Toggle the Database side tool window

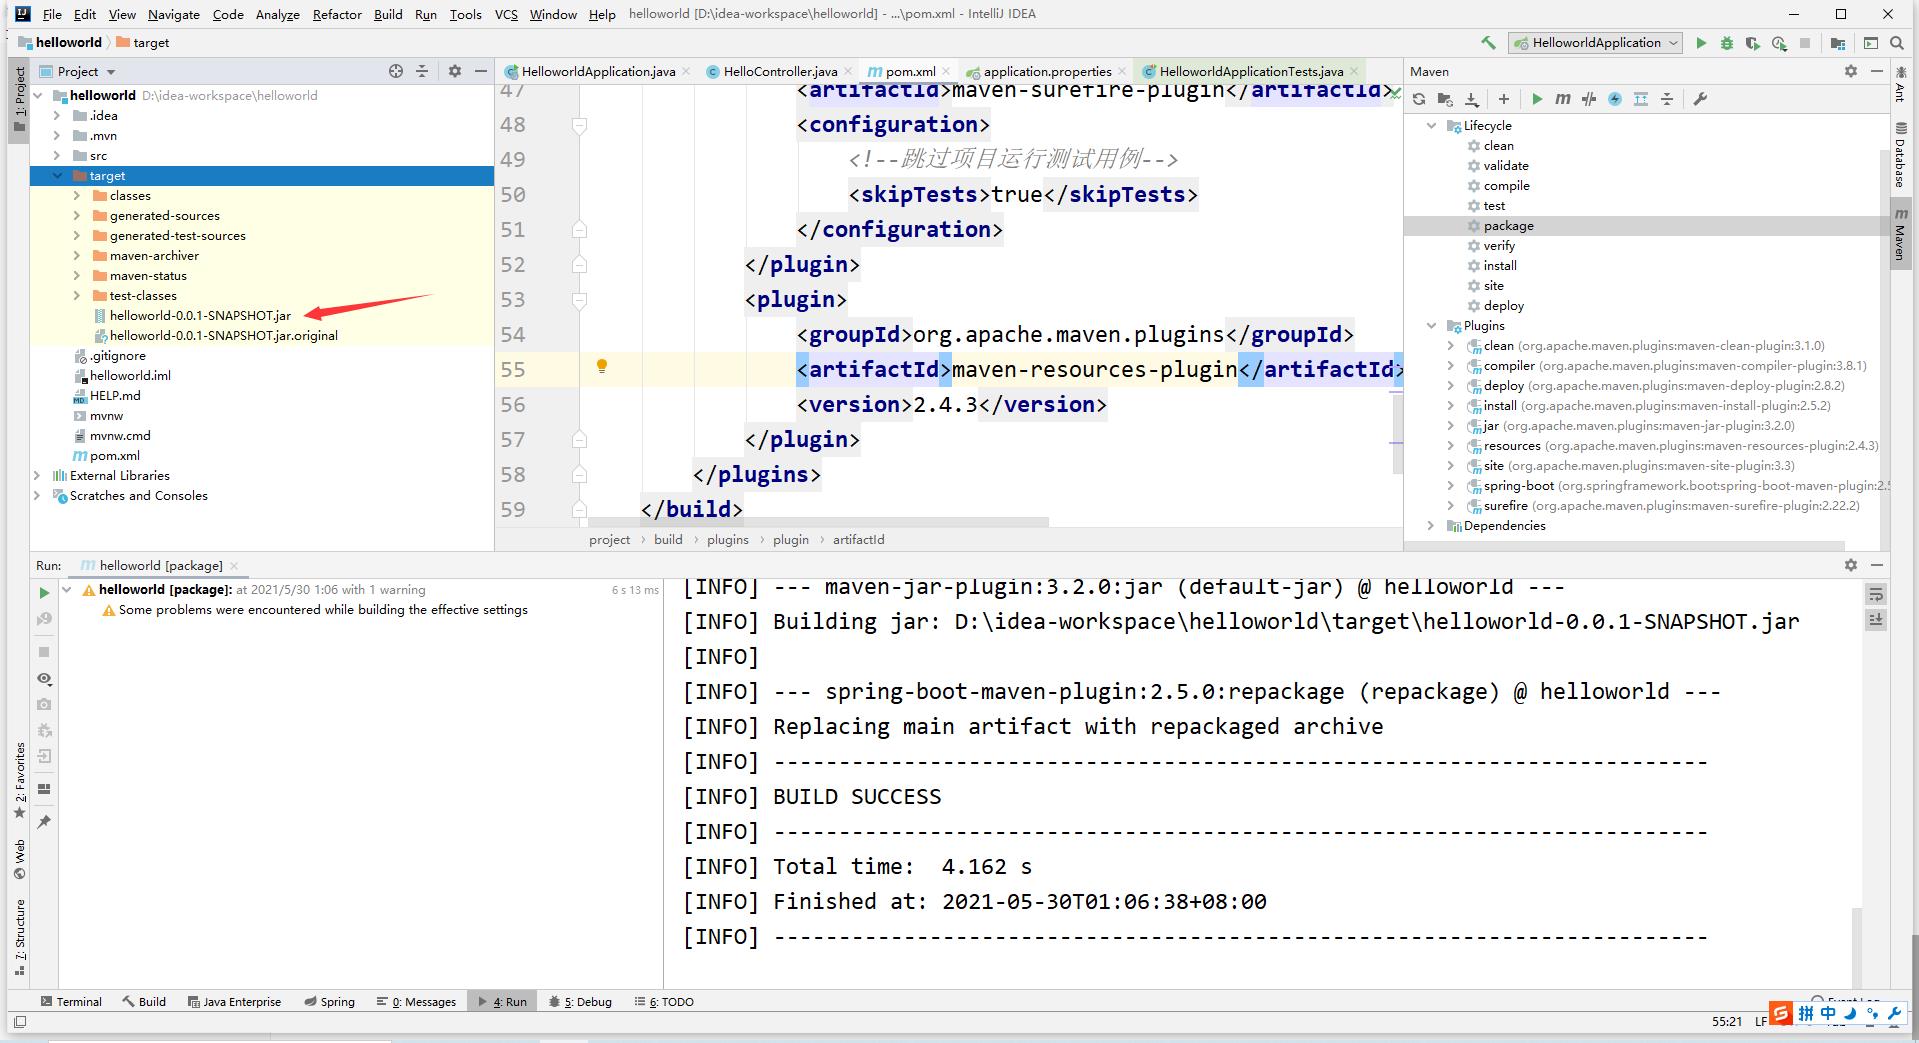pyautogui.click(x=1900, y=155)
